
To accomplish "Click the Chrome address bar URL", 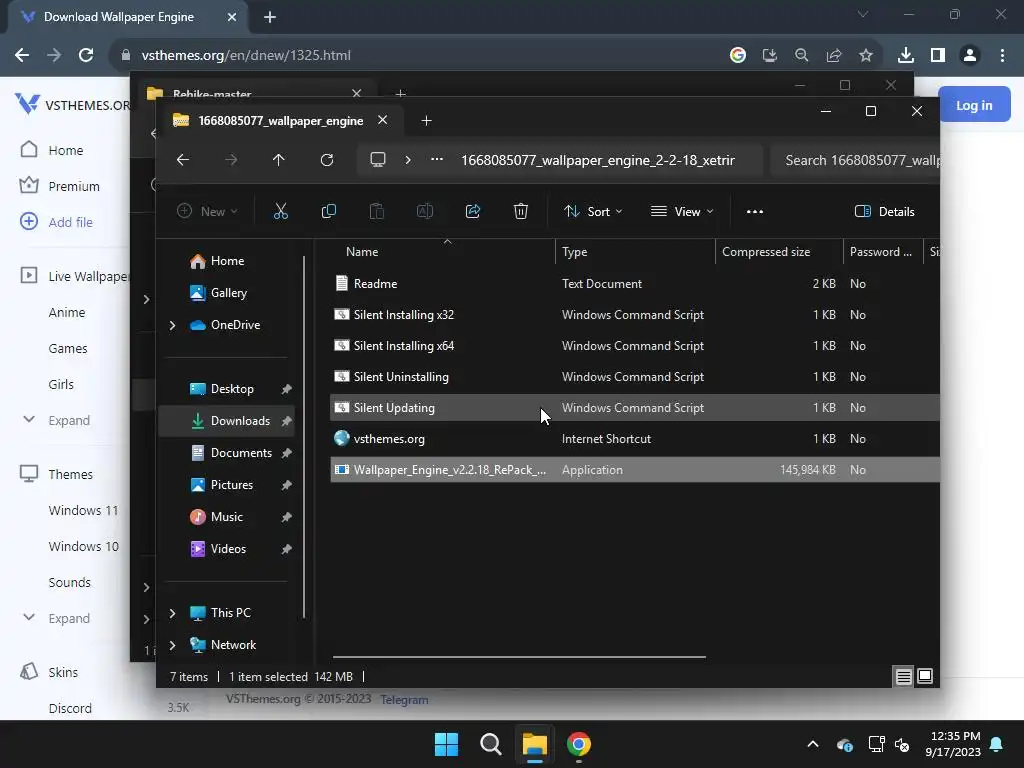I will click(x=246, y=56).
